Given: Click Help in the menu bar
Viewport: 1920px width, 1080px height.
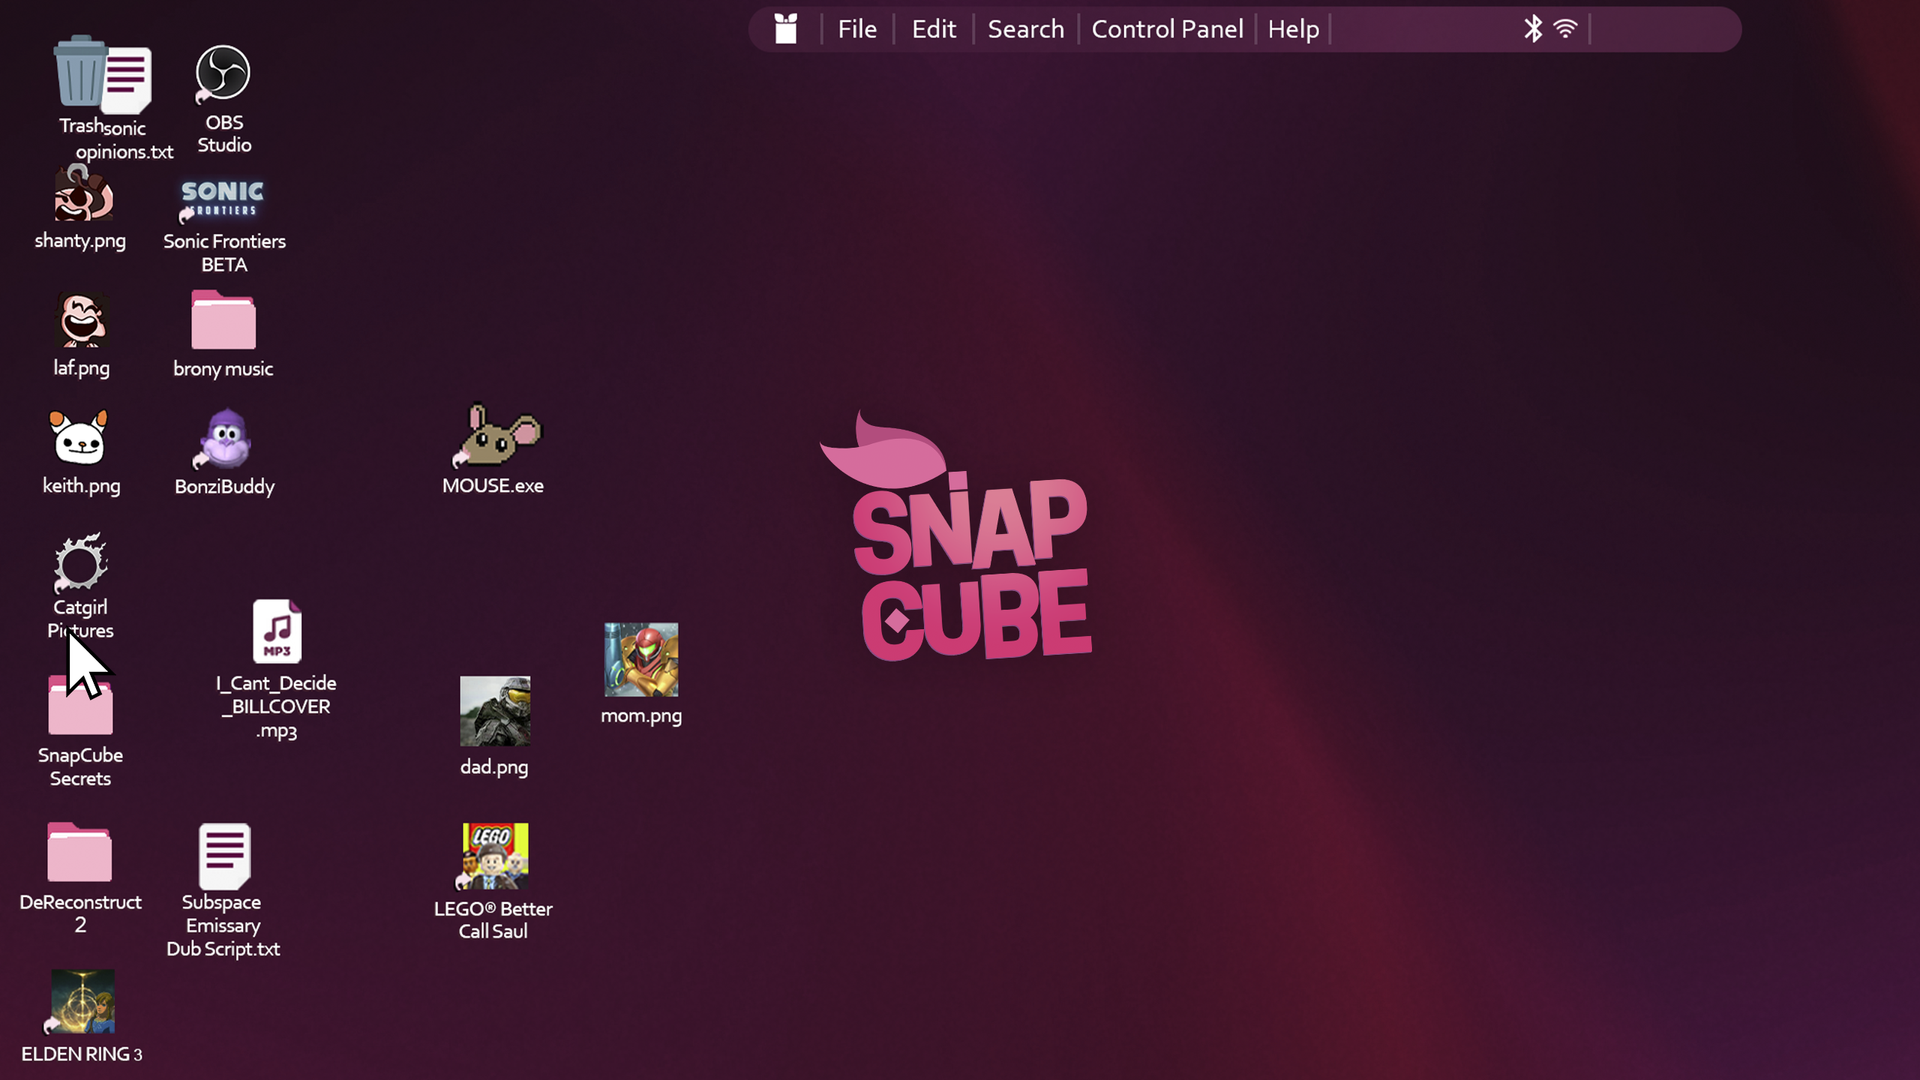Looking at the screenshot, I should pyautogui.click(x=1293, y=29).
